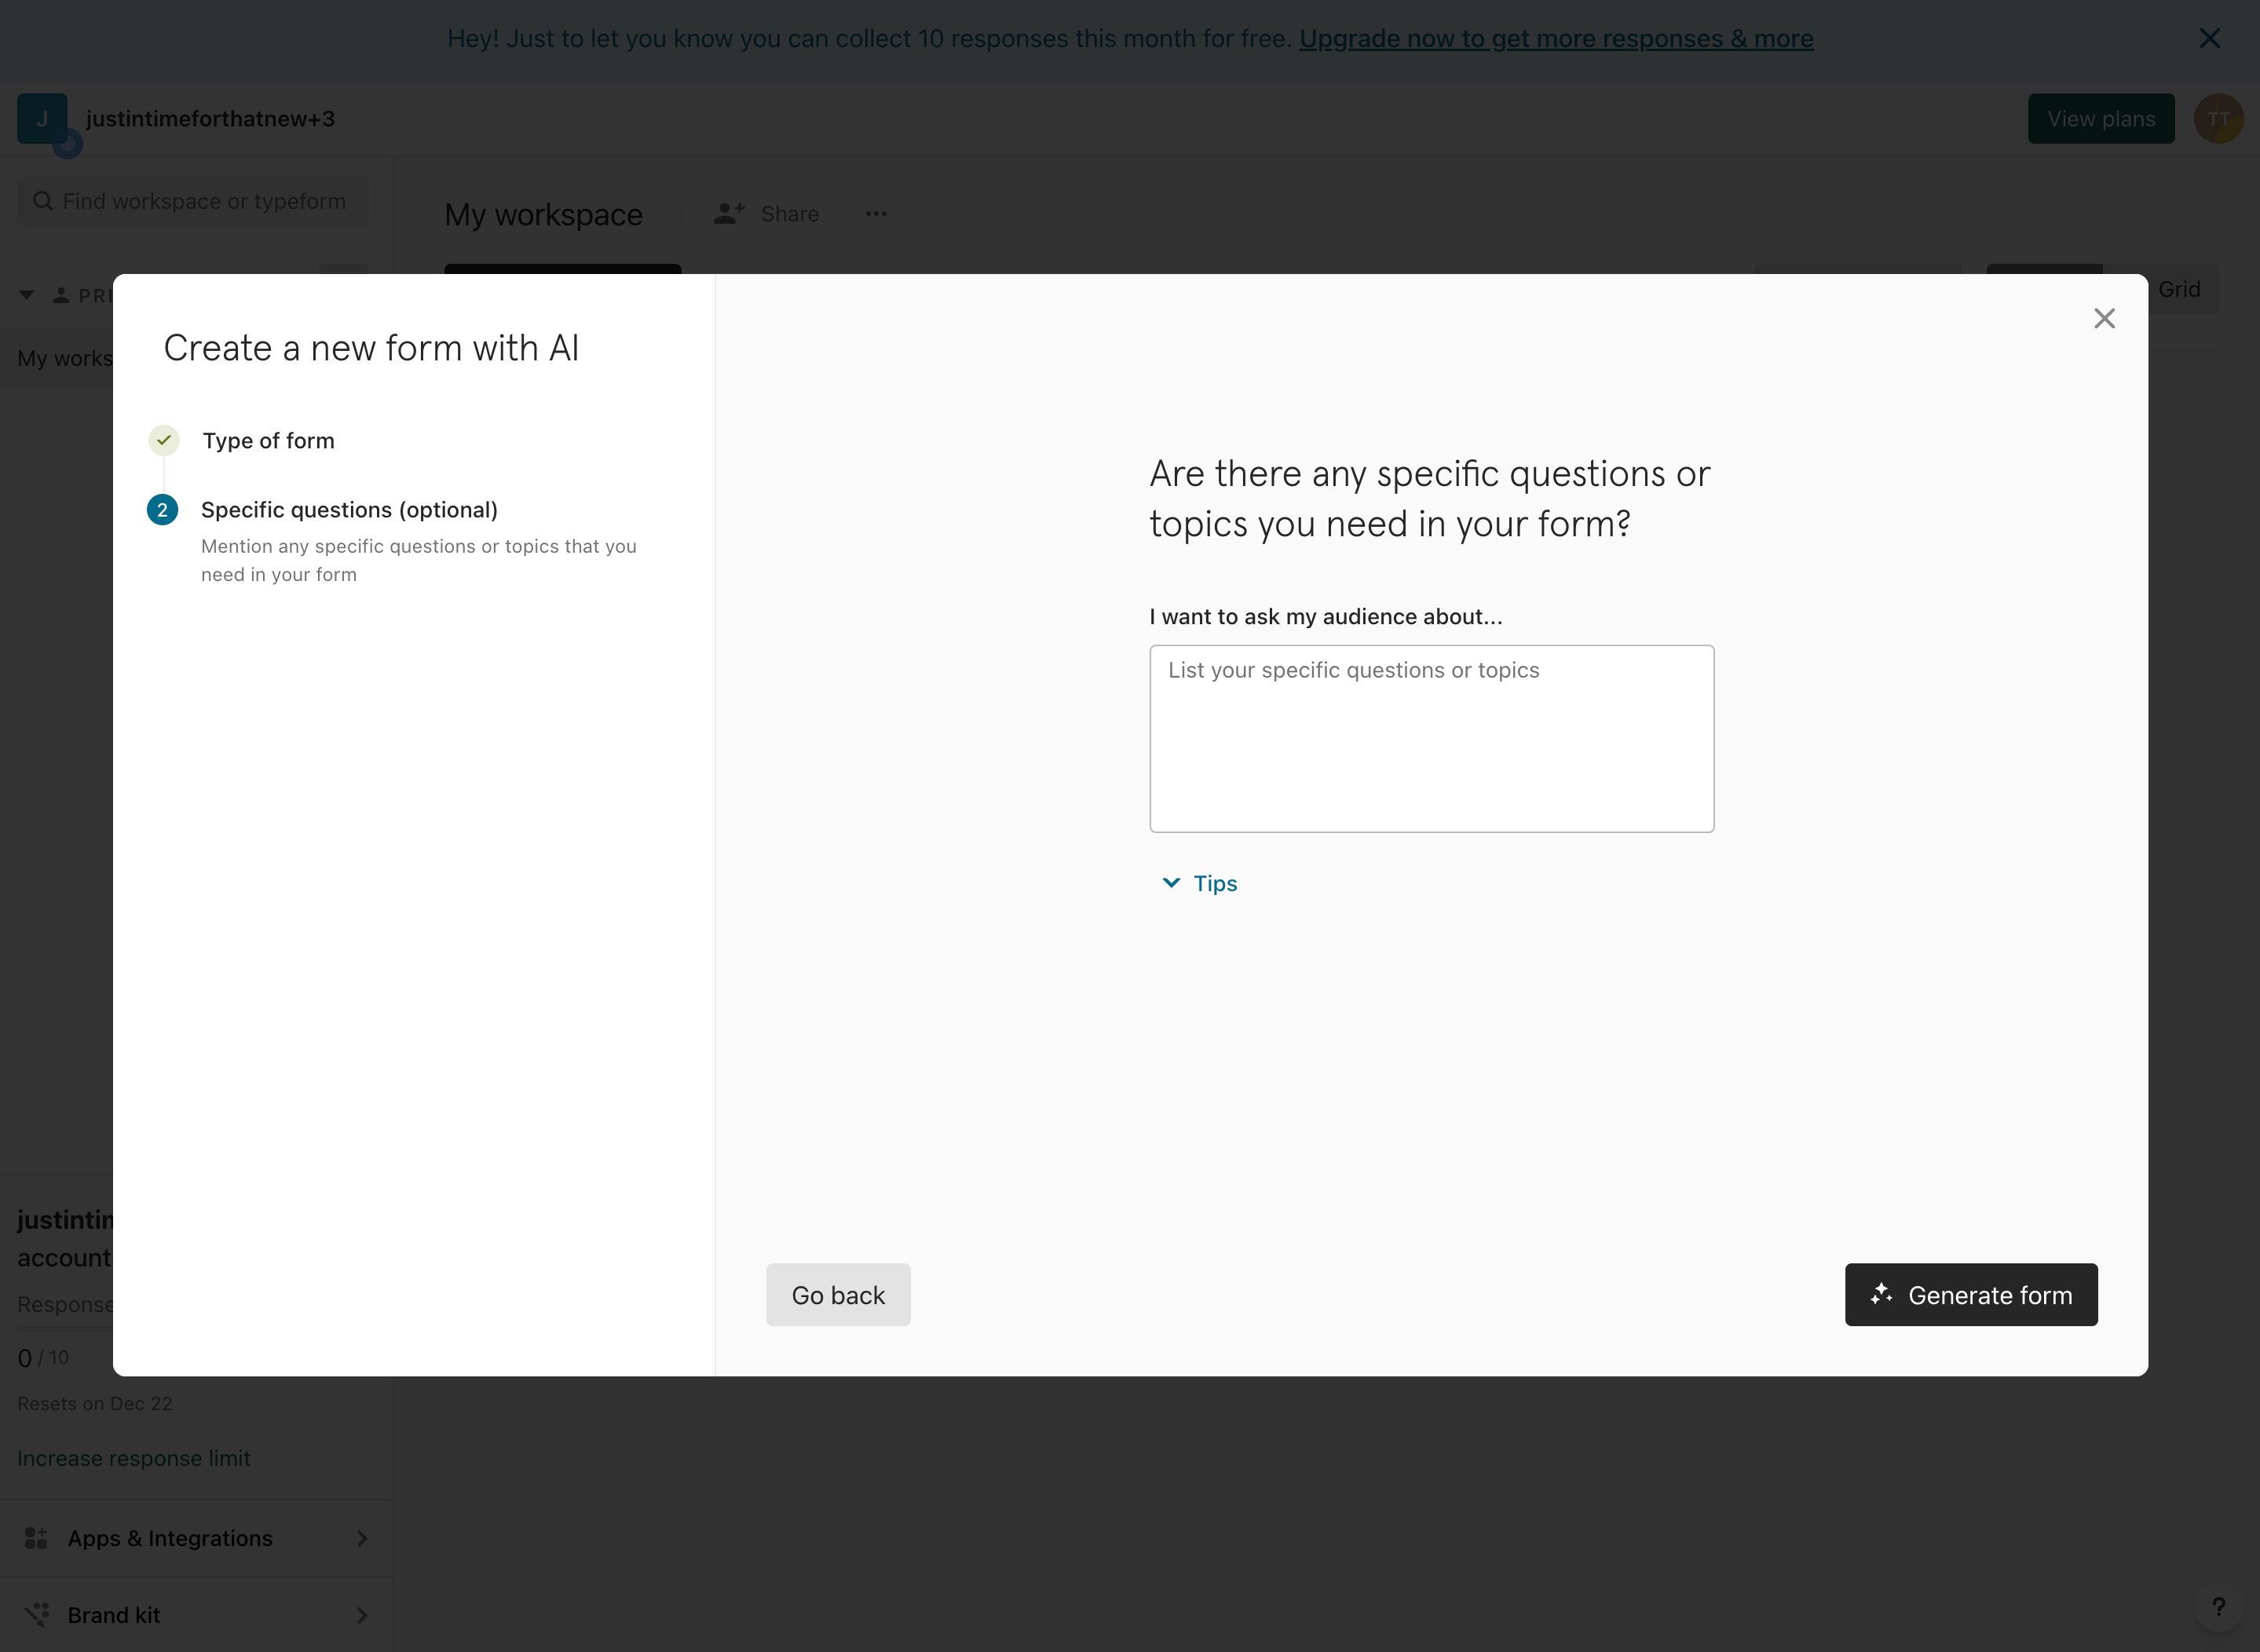The image size is (2260, 1652).
Task: Focus the specific questions text area
Action: (x=1431, y=738)
